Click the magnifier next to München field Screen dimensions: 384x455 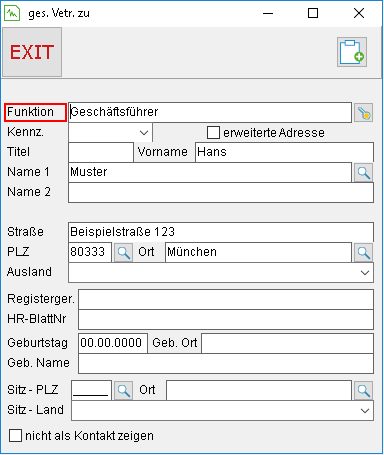[x=363, y=253]
